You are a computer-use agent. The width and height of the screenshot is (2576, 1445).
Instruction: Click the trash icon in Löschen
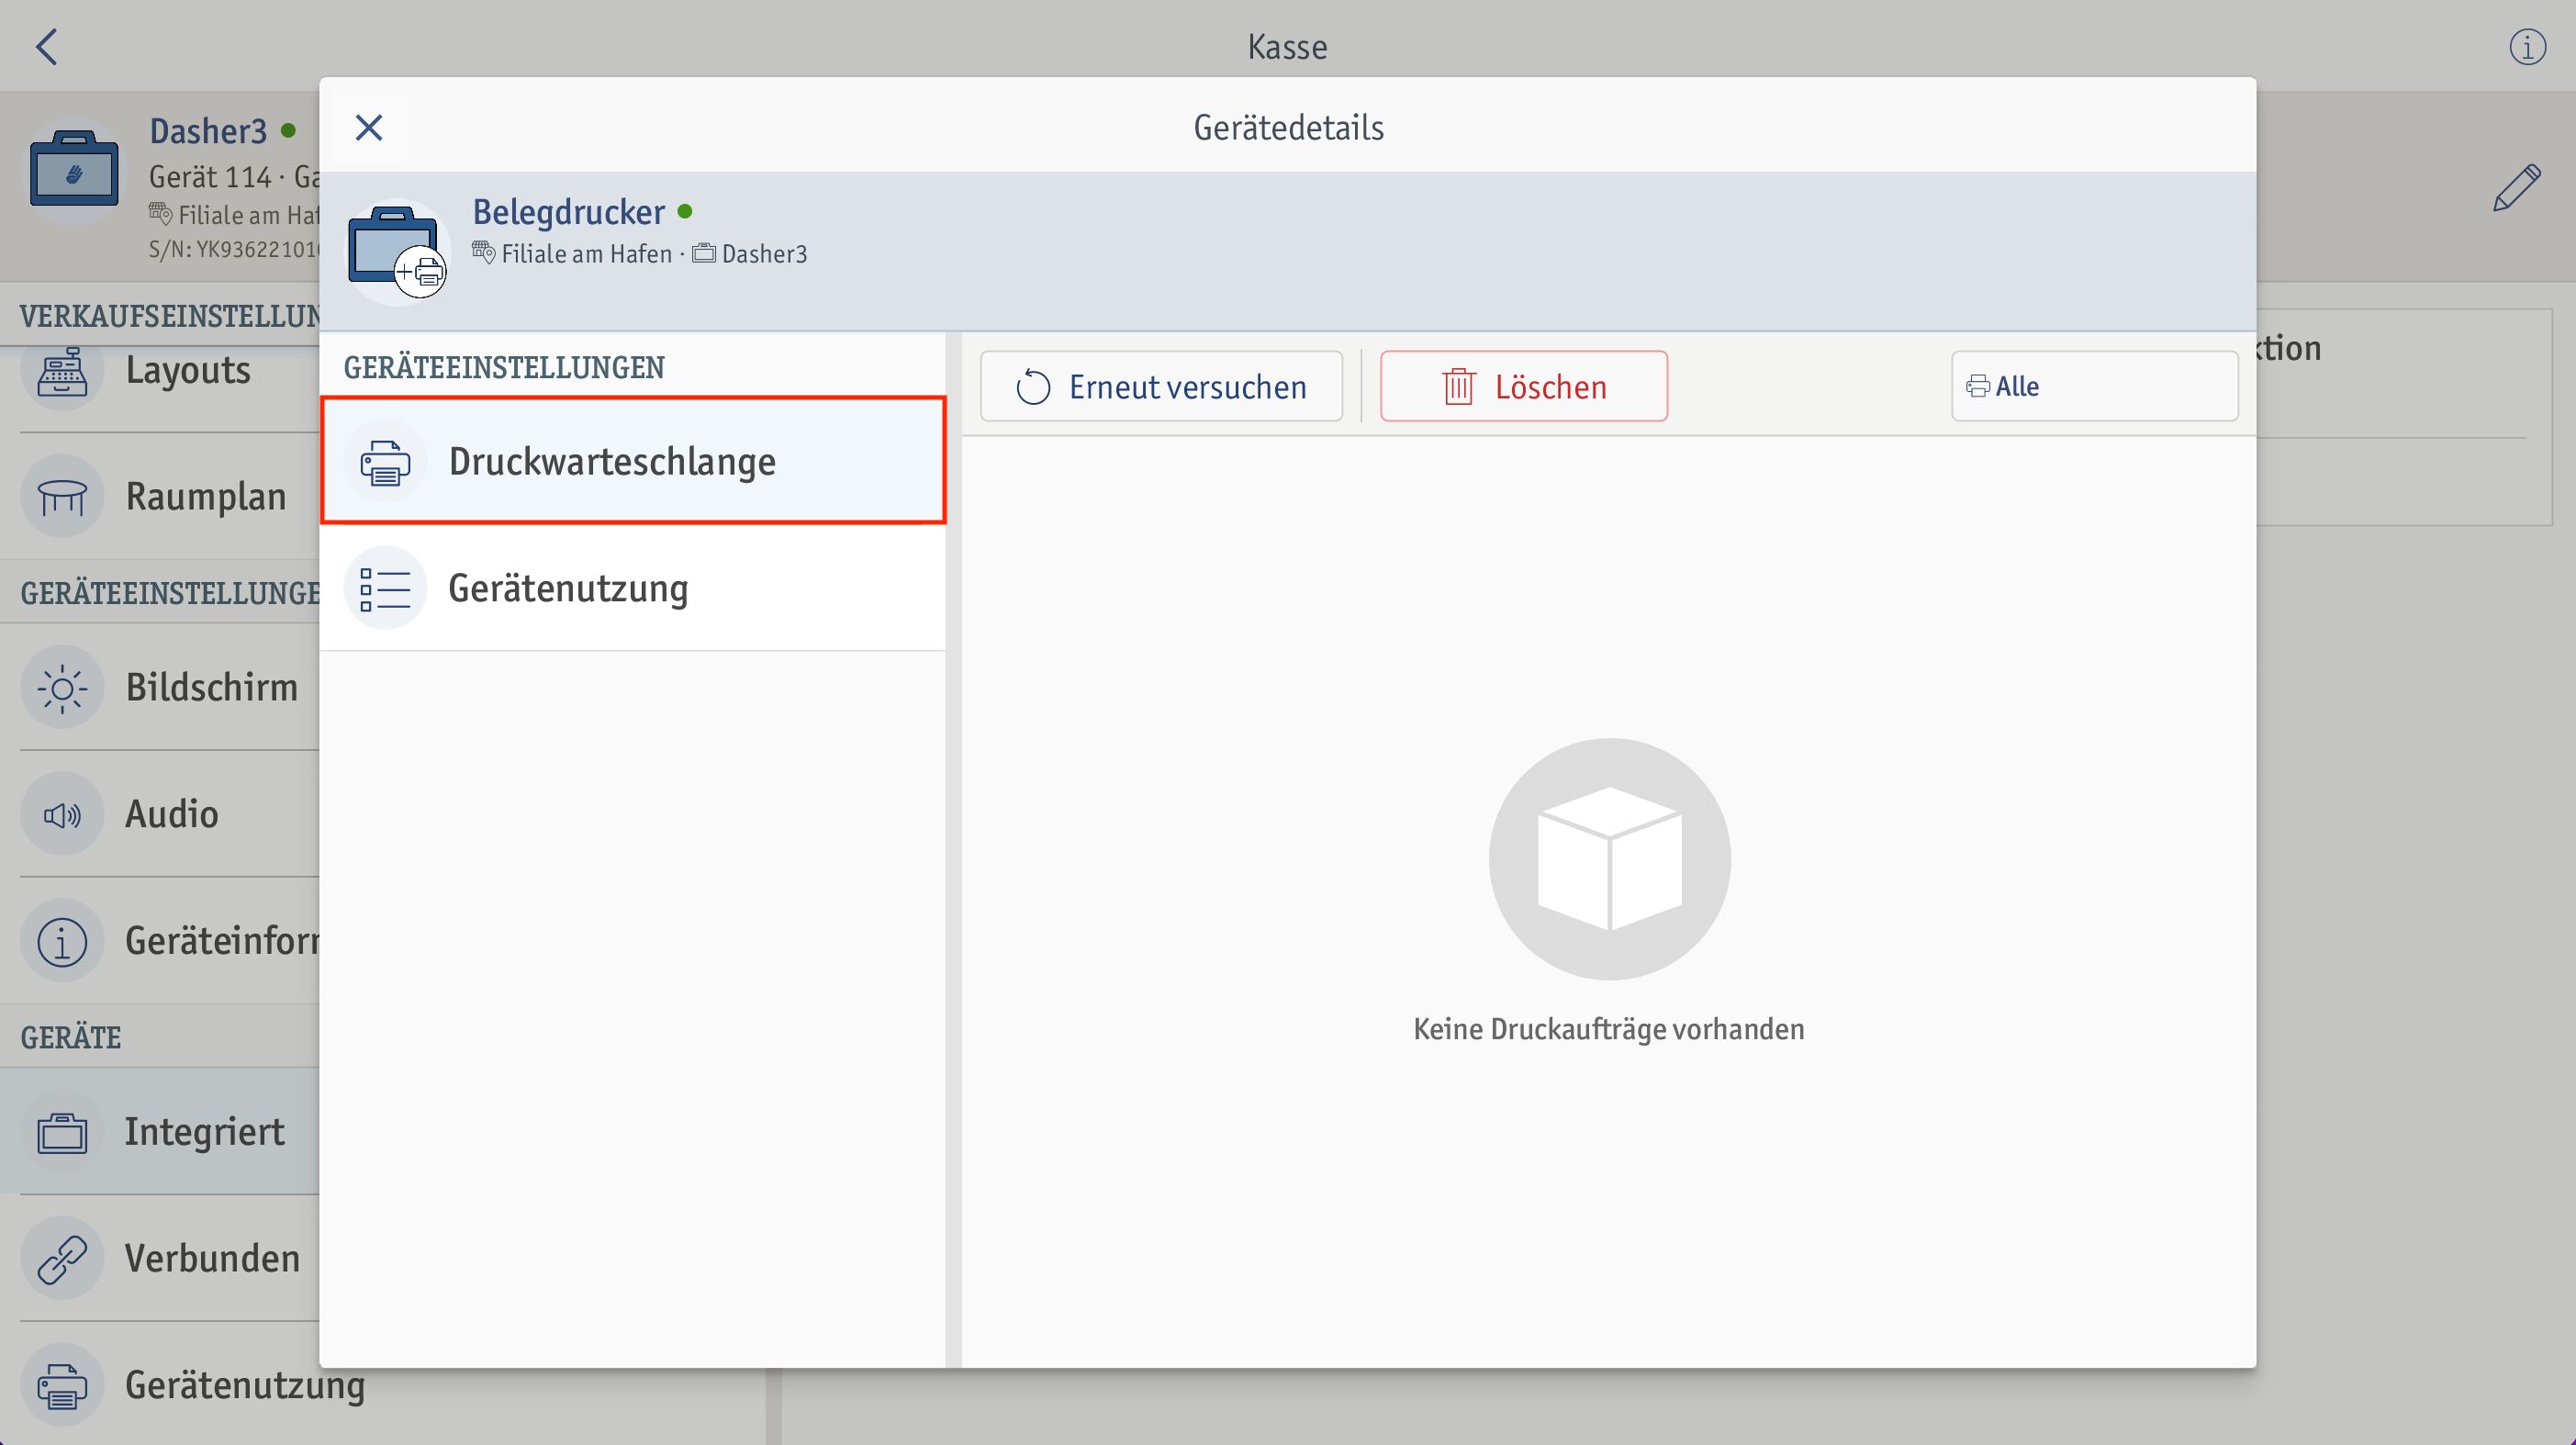(1459, 386)
